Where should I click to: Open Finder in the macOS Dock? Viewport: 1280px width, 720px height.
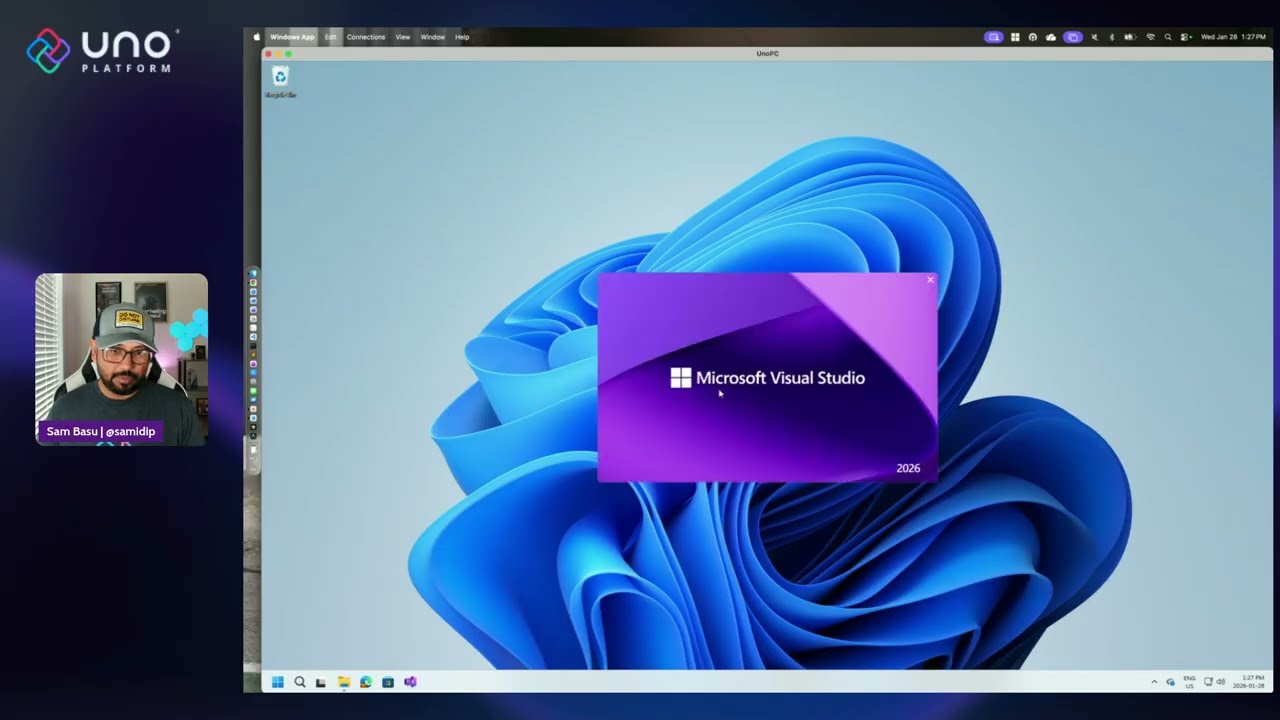click(253, 273)
